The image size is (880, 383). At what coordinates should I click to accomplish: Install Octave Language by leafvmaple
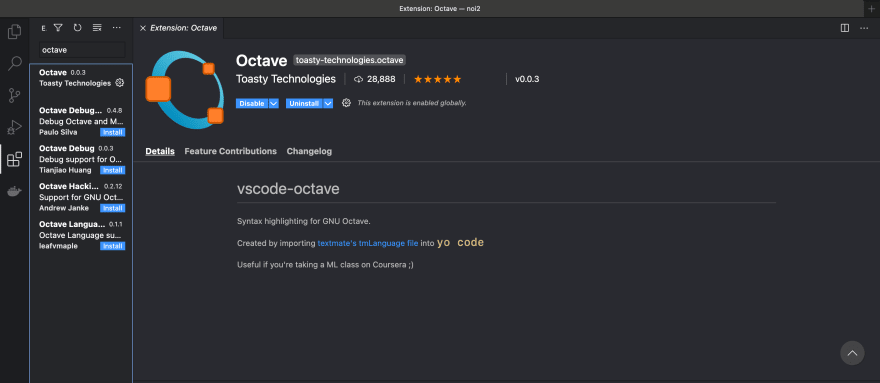pos(112,246)
